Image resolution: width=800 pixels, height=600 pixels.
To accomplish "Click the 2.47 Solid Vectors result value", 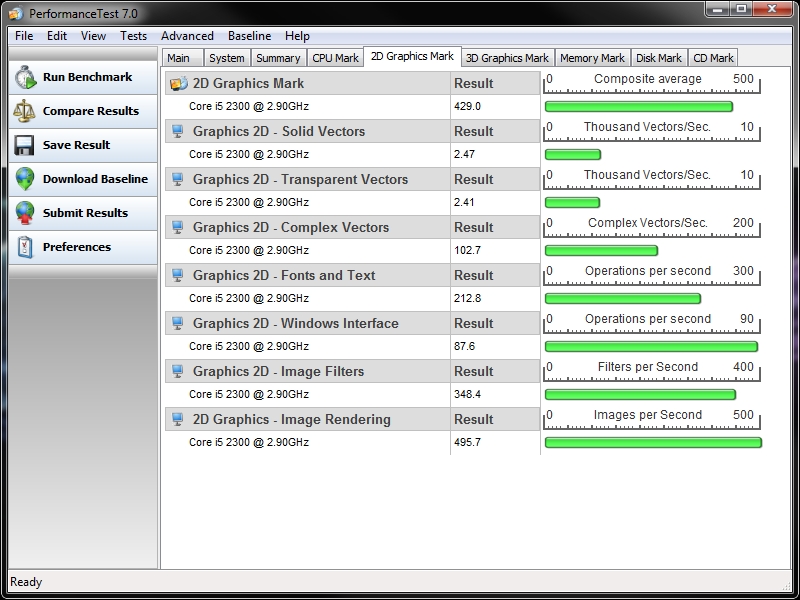I will click(x=464, y=154).
